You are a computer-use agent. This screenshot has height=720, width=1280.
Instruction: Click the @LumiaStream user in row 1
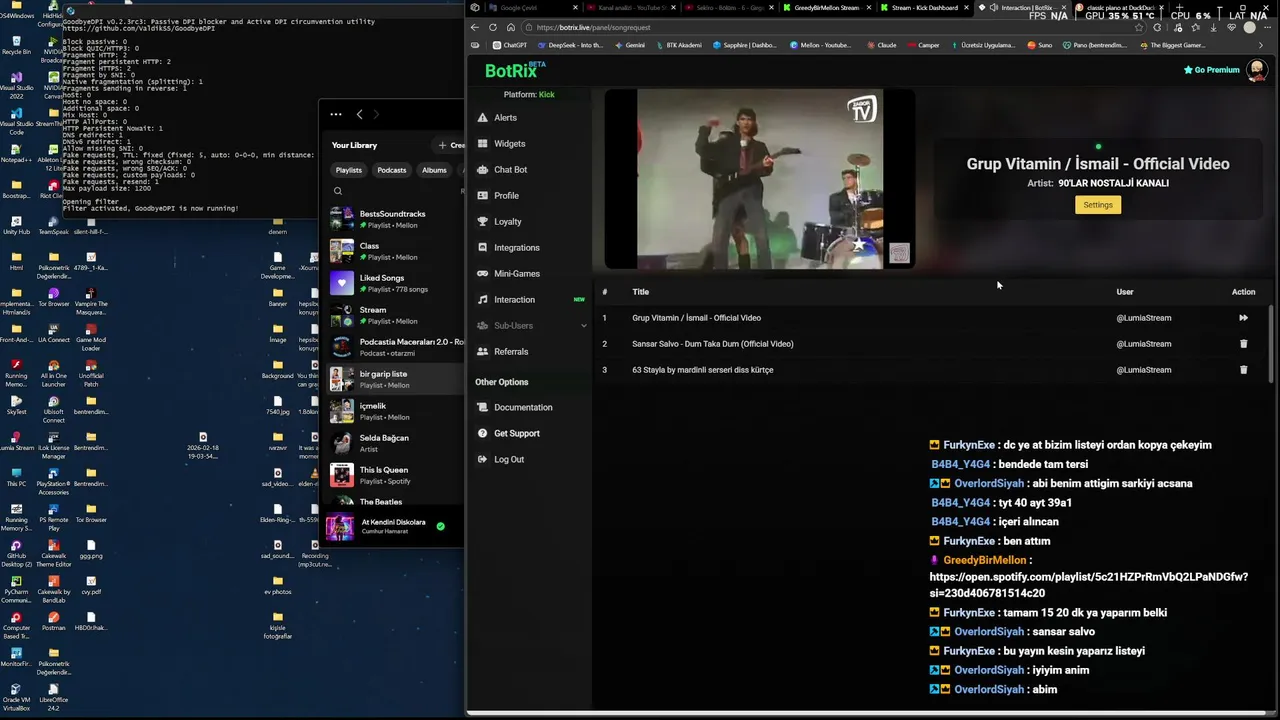click(1144, 318)
